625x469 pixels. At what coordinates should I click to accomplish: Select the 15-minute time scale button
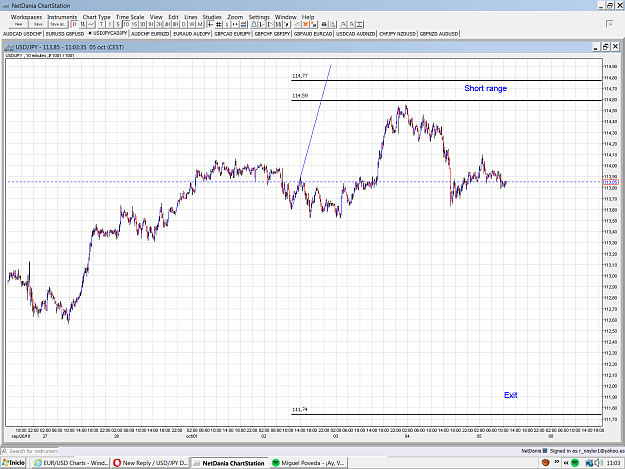tap(134, 24)
